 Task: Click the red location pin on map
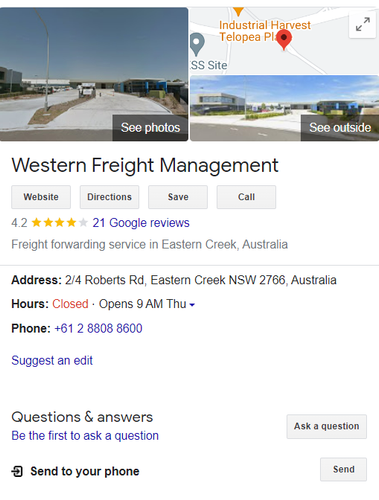tap(284, 40)
